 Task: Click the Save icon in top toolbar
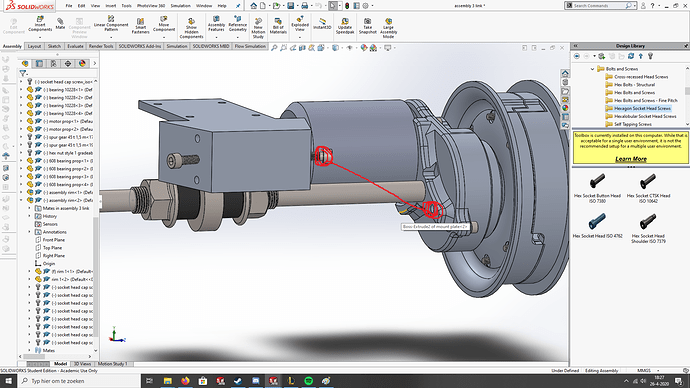tap(290, 6)
